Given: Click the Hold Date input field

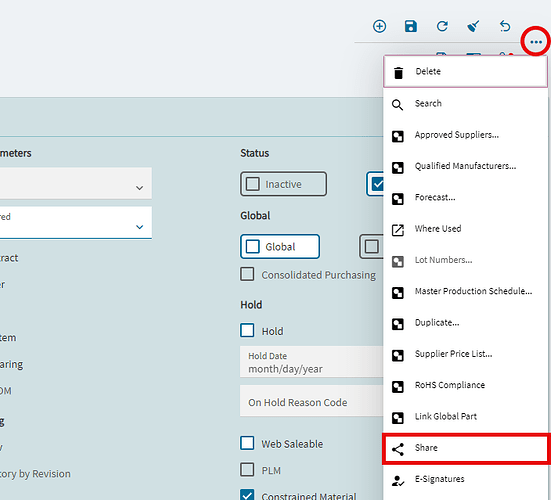Looking at the screenshot, I should coord(311,362).
